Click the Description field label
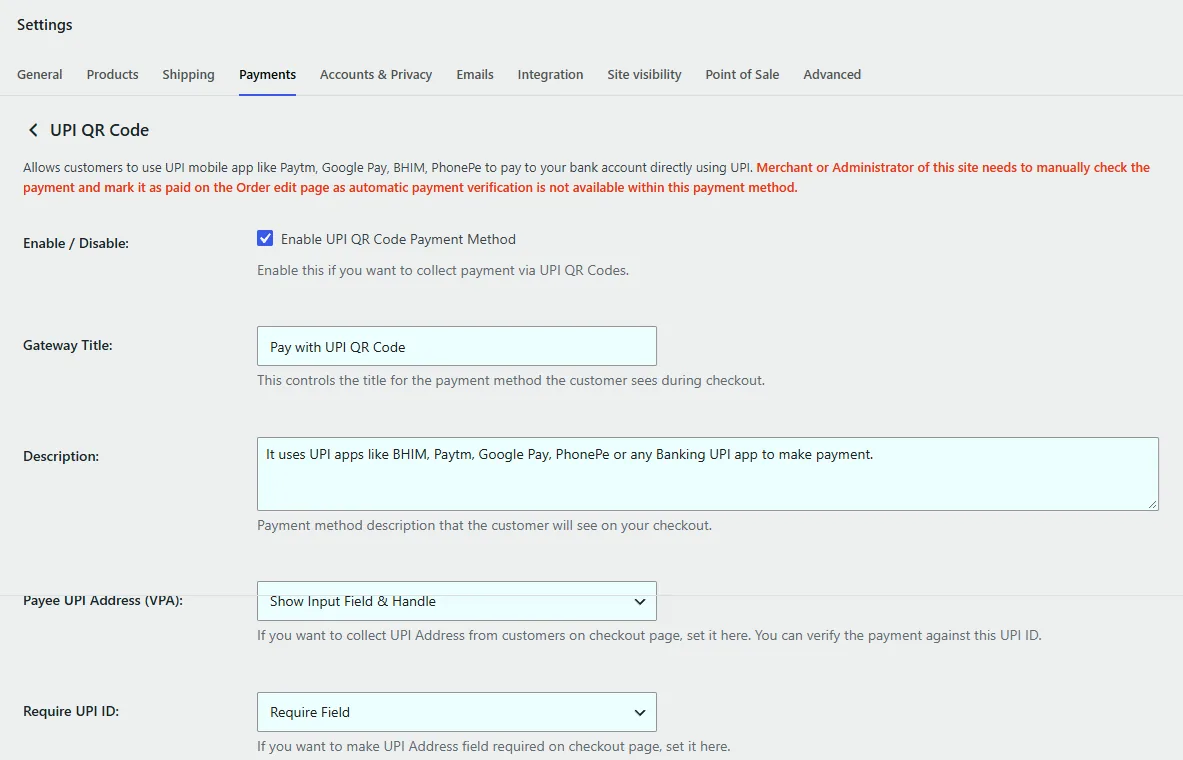 [60, 456]
